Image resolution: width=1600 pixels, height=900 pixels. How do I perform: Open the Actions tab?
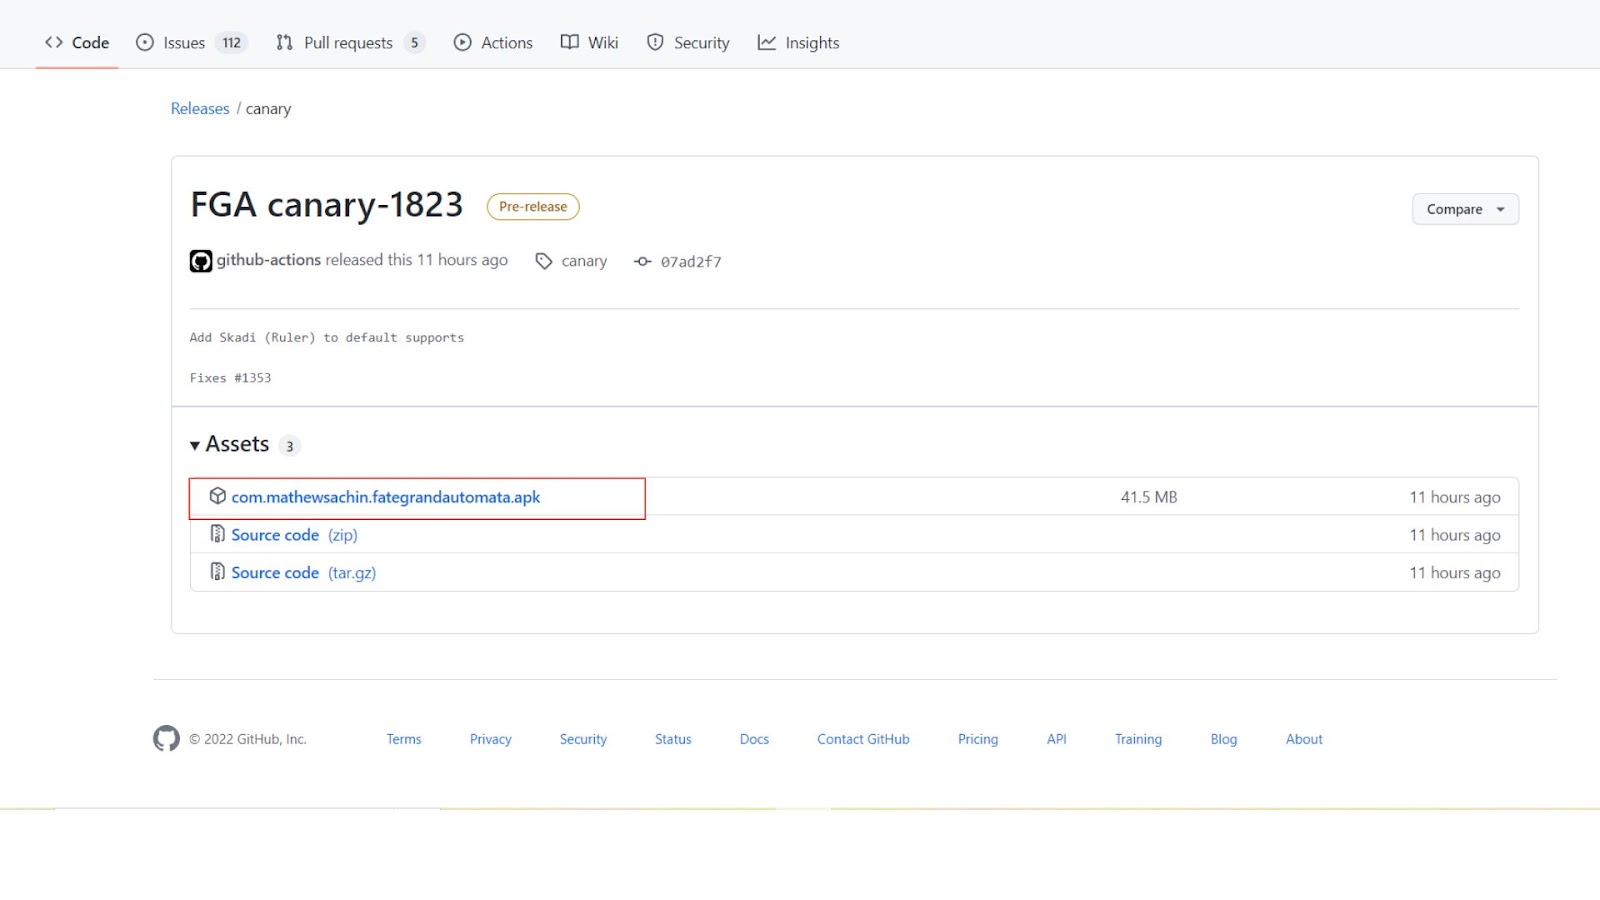click(493, 42)
